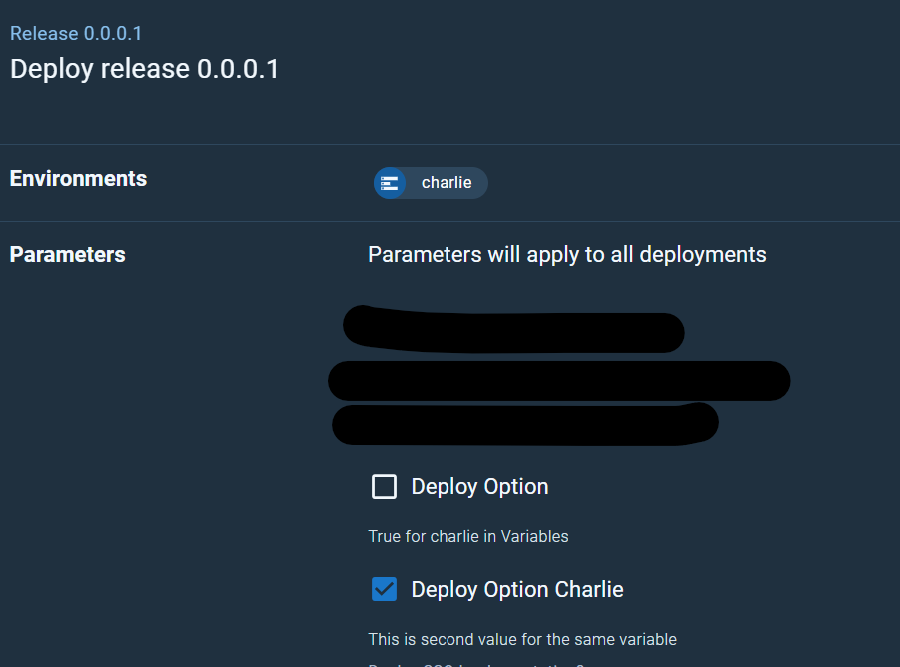Click the first redacted parameter field
The height and width of the screenshot is (667, 900).
click(x=515, y=331)
